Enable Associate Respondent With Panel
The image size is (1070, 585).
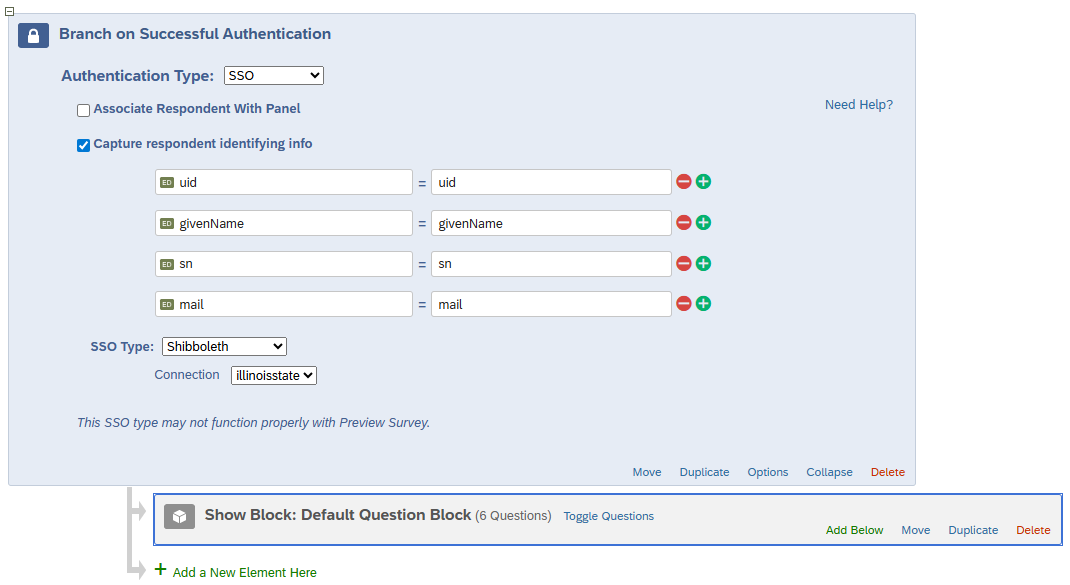(83, 110)
